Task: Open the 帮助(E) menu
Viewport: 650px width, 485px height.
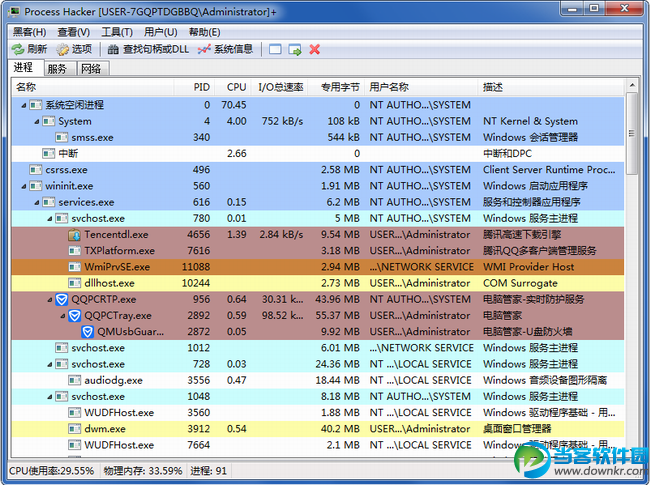Action: coord(204,32)
